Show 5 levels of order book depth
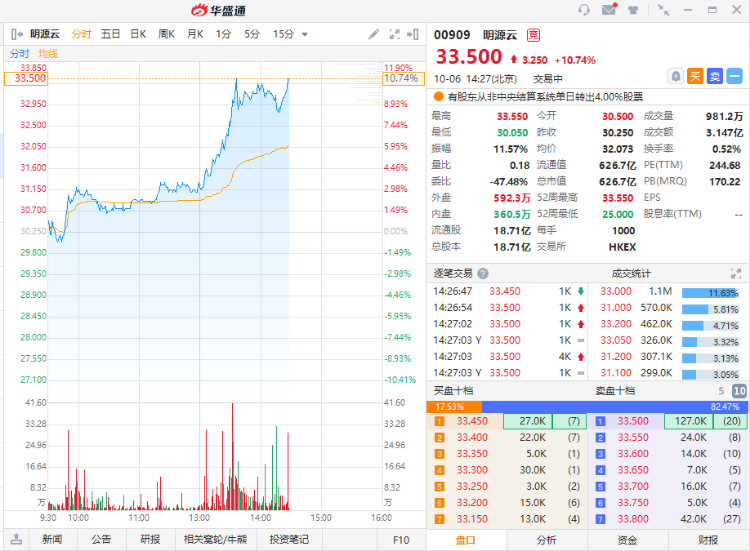This screenshot has width=750, height=551. click(721, 391)
